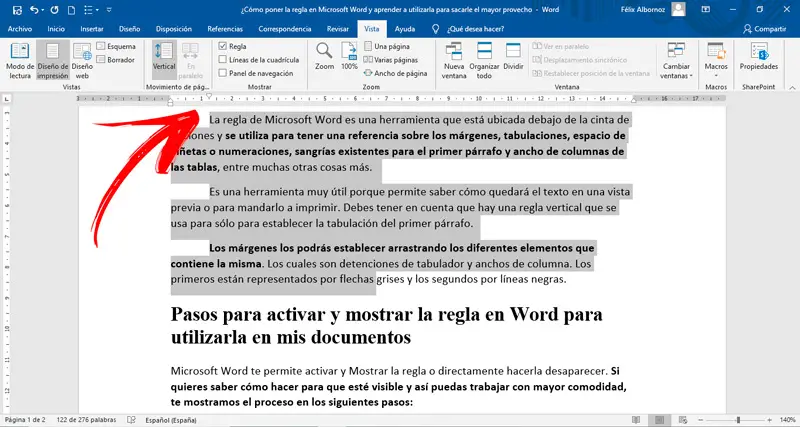Select print layout icon in status bar
This screenshot has width=800, height=427.
659,420
